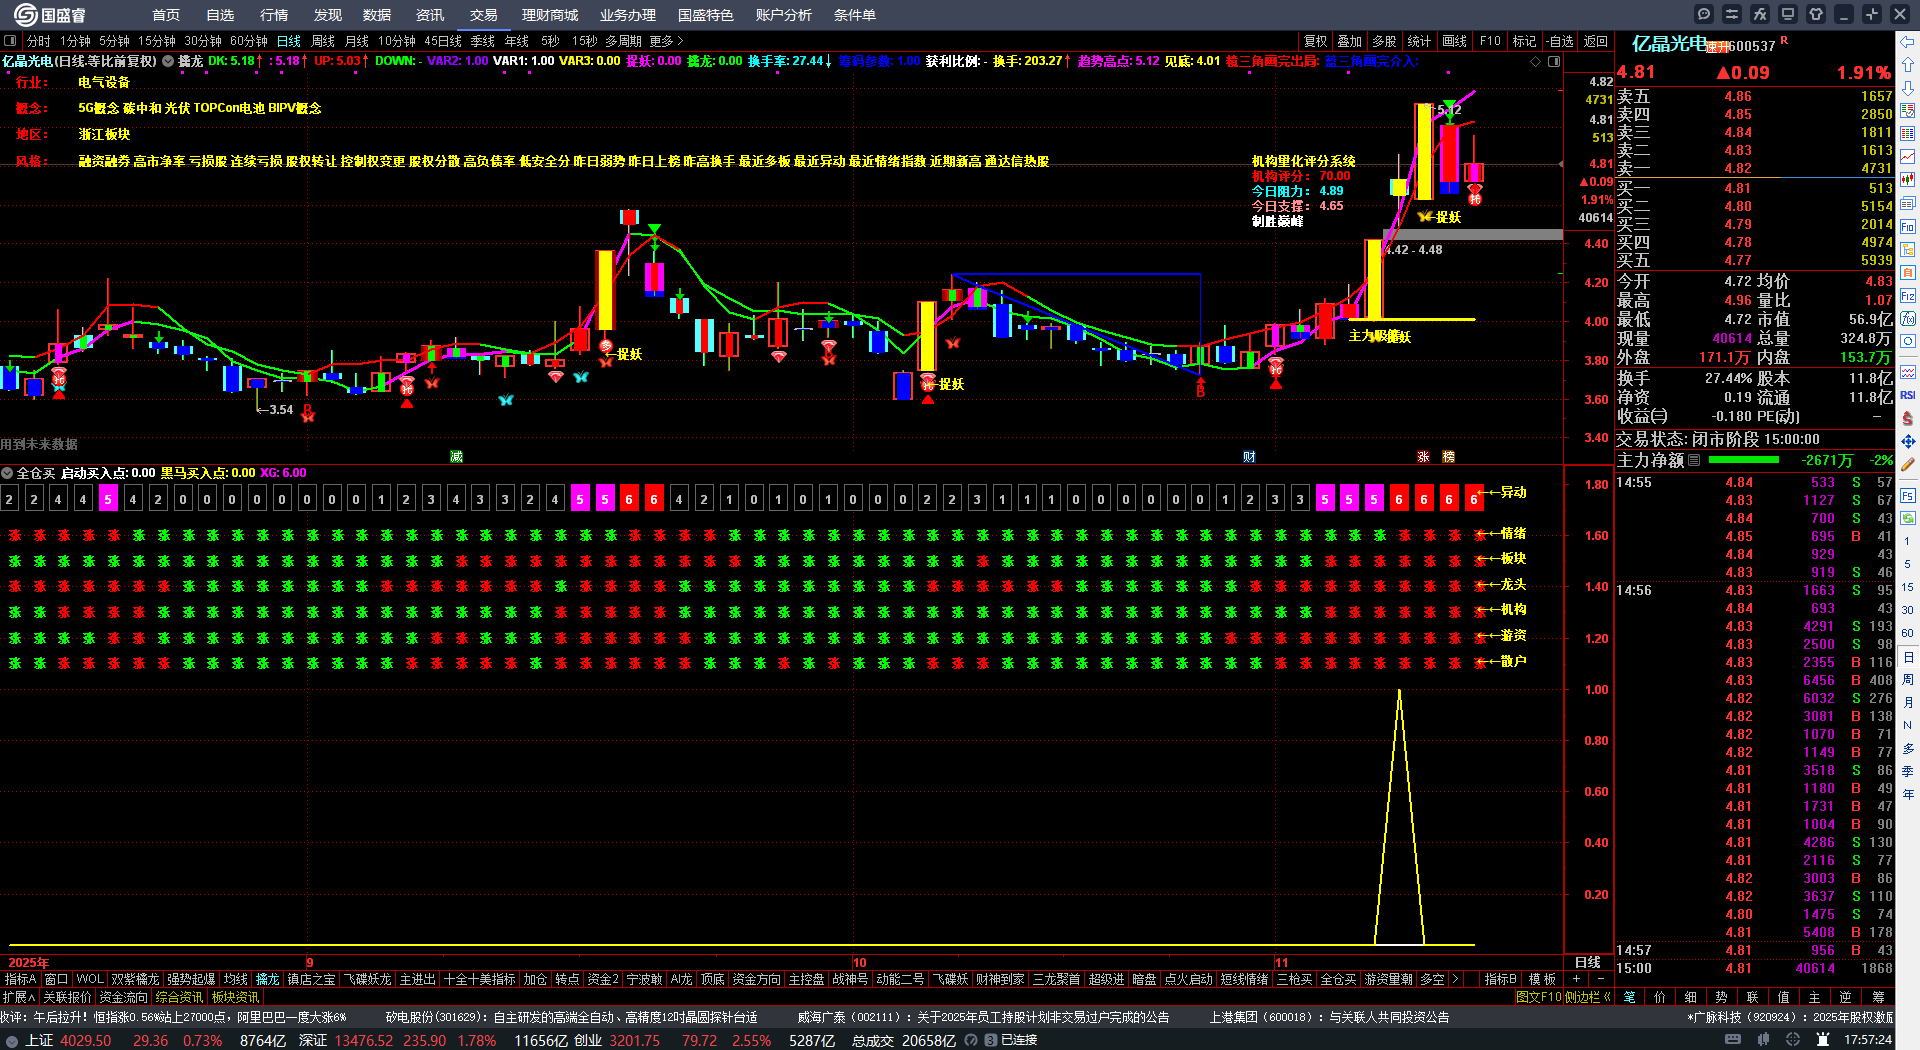
Task: Click the 标记 mark button
Action: (1525, 41)
